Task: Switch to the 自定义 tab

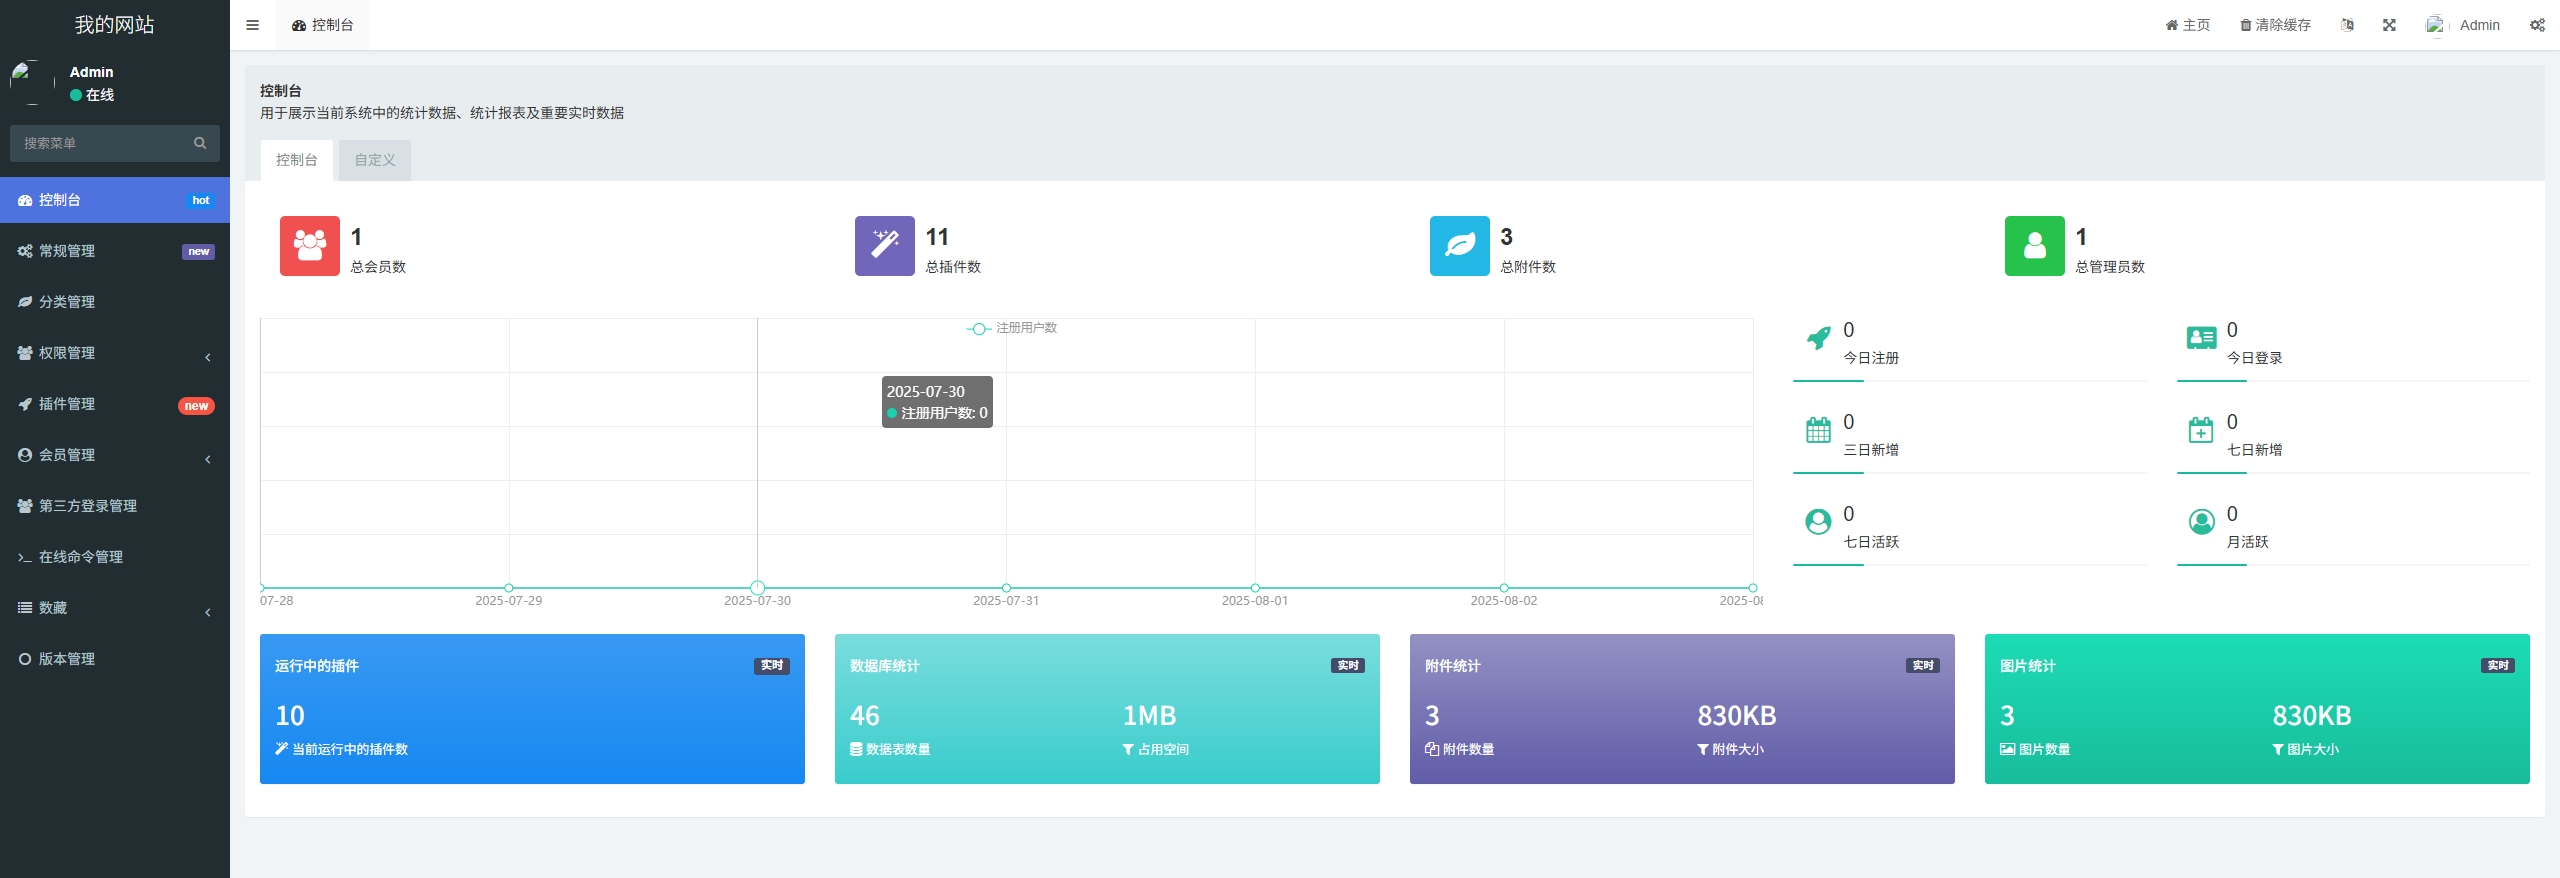Action: (x=375, y=160)
